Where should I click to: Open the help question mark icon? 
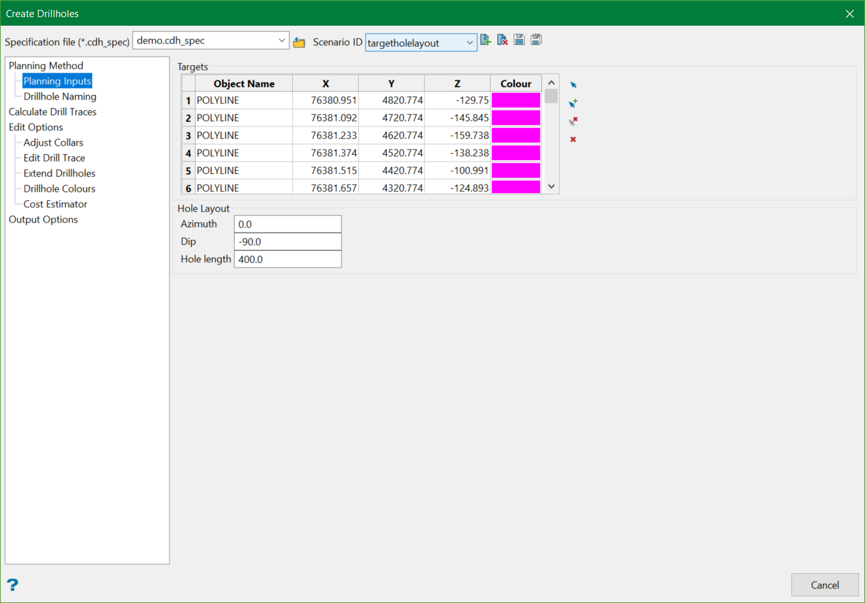pyautogui.click(x=13, y=585)
